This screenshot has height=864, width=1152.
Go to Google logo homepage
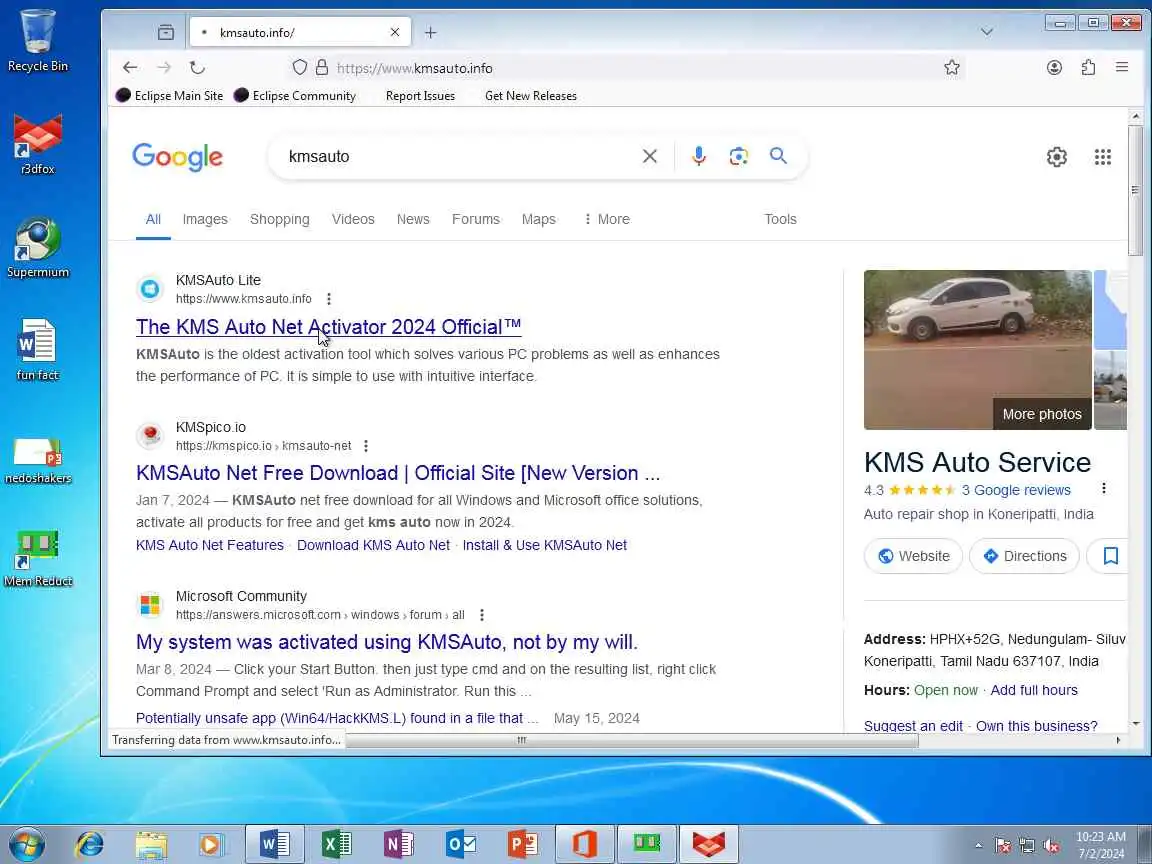tap(177, 156)
